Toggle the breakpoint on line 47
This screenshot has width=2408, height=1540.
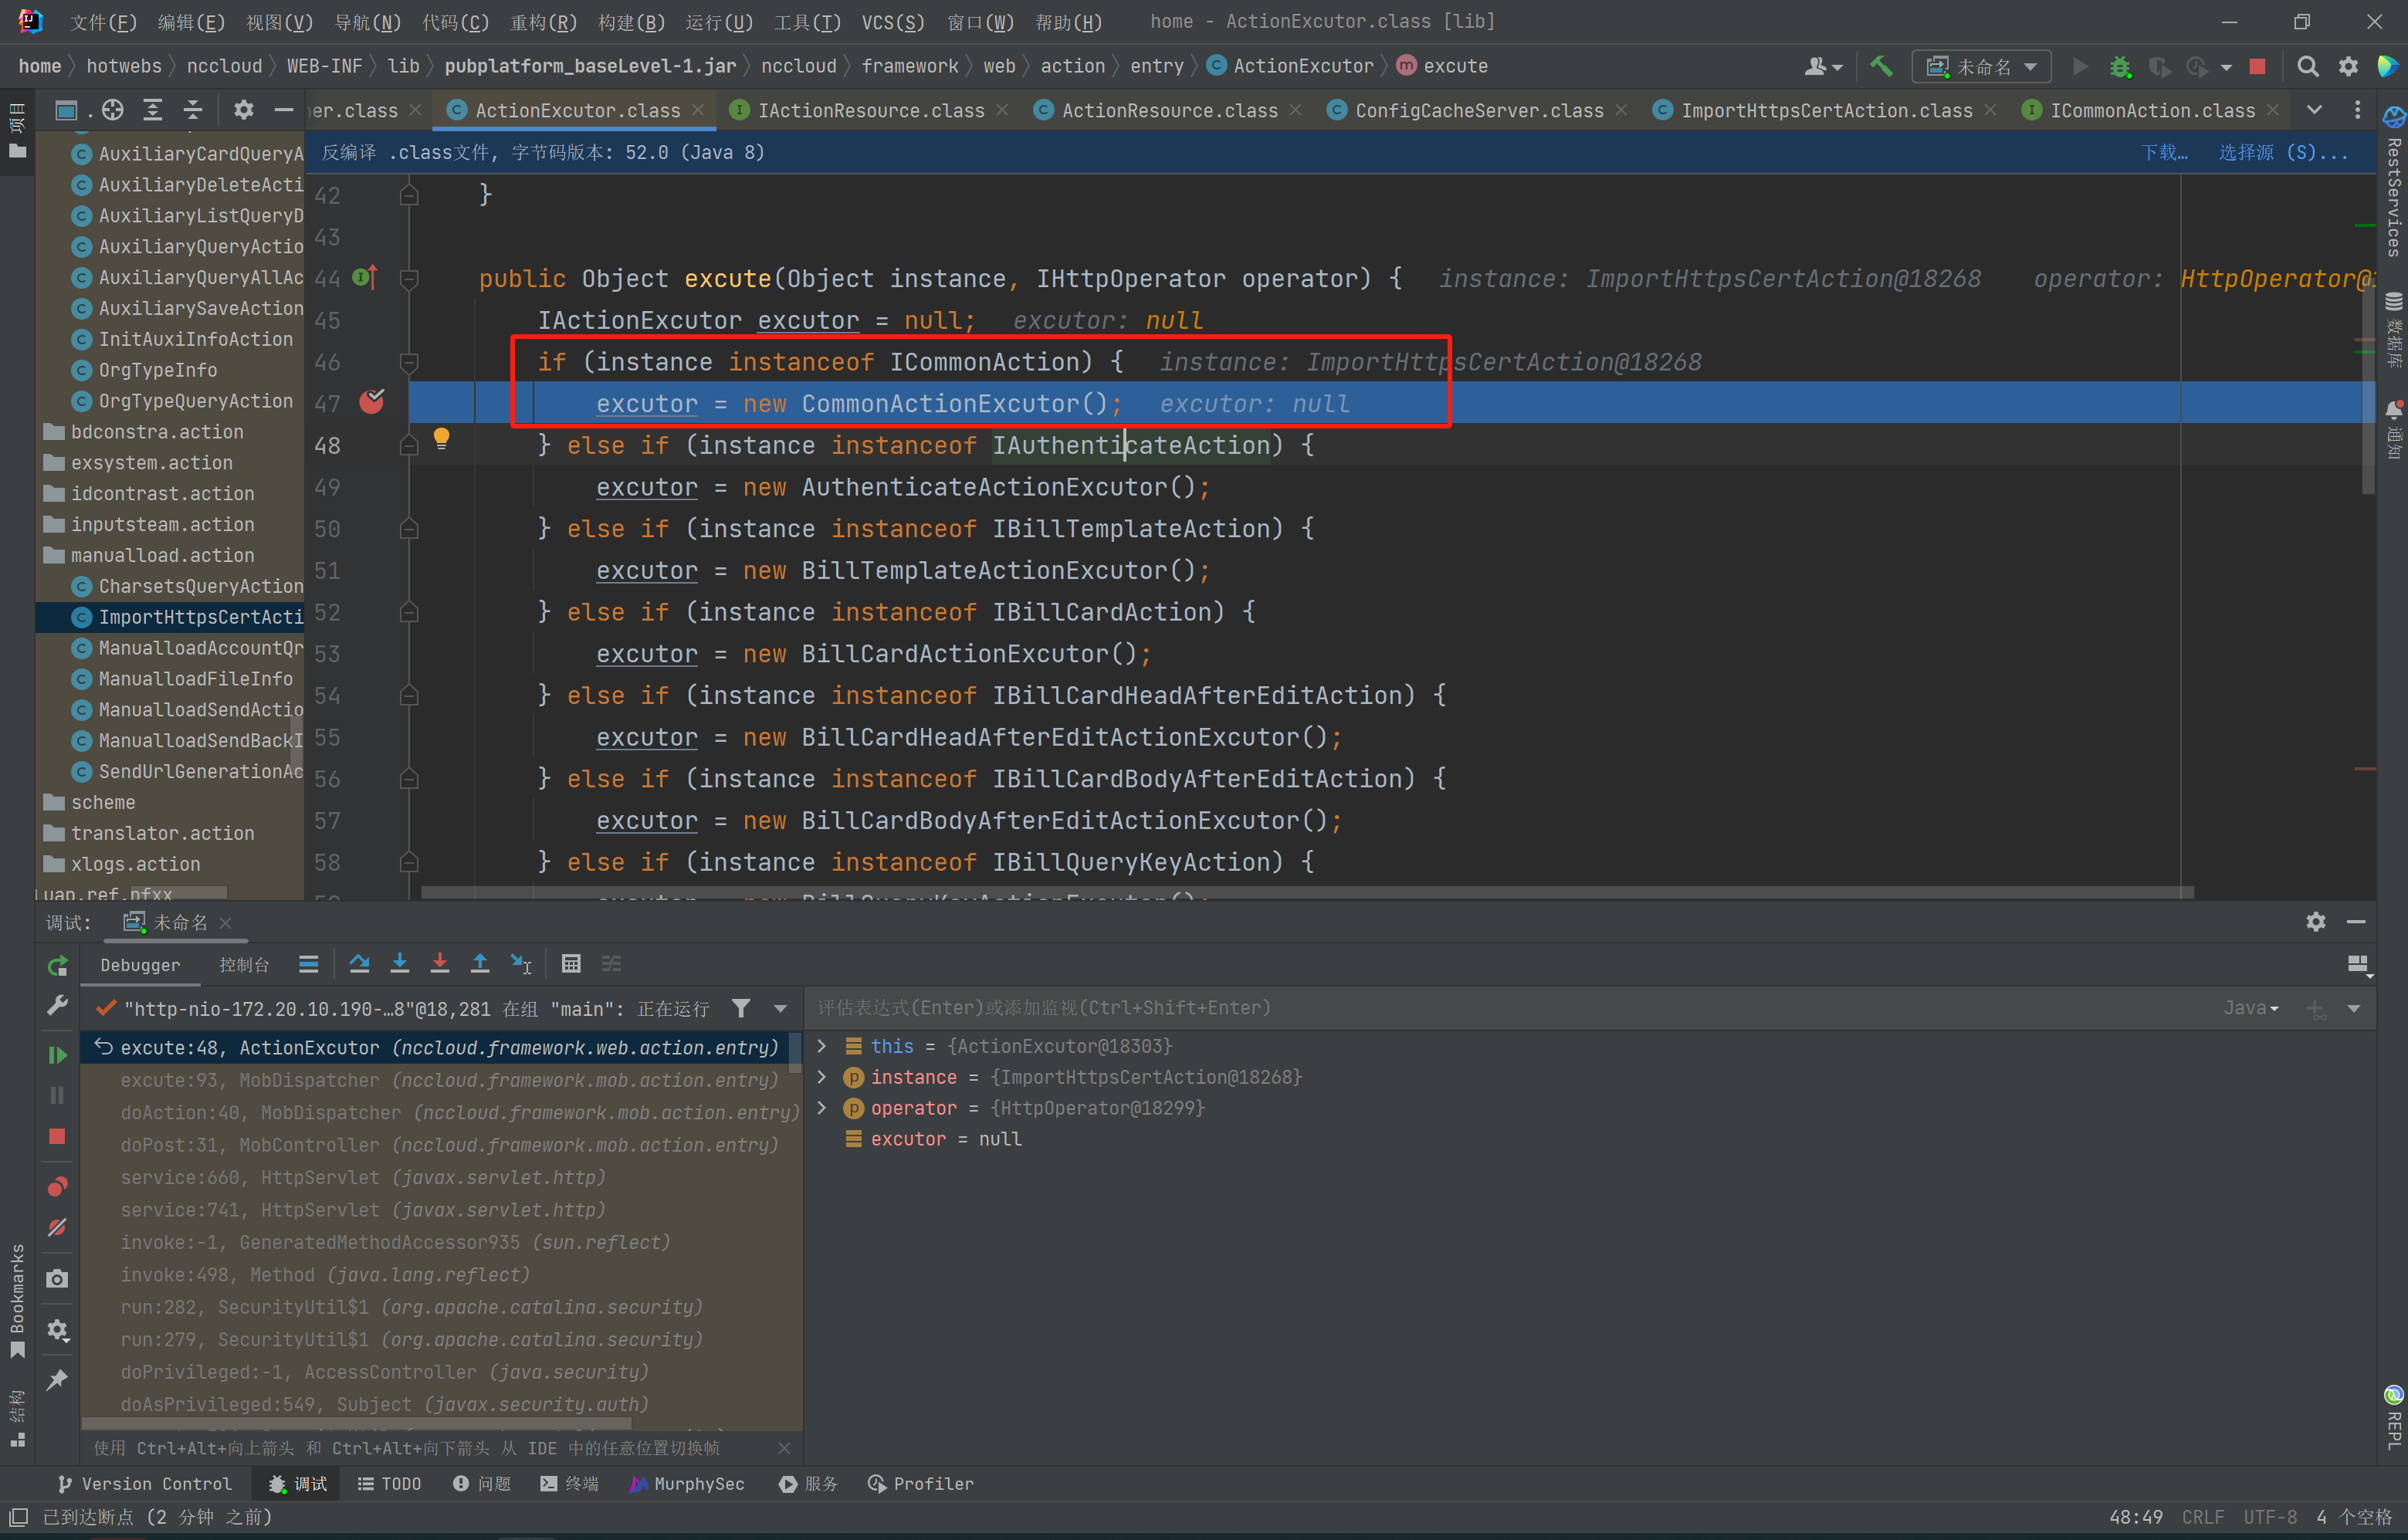click(x=372, y=403)
